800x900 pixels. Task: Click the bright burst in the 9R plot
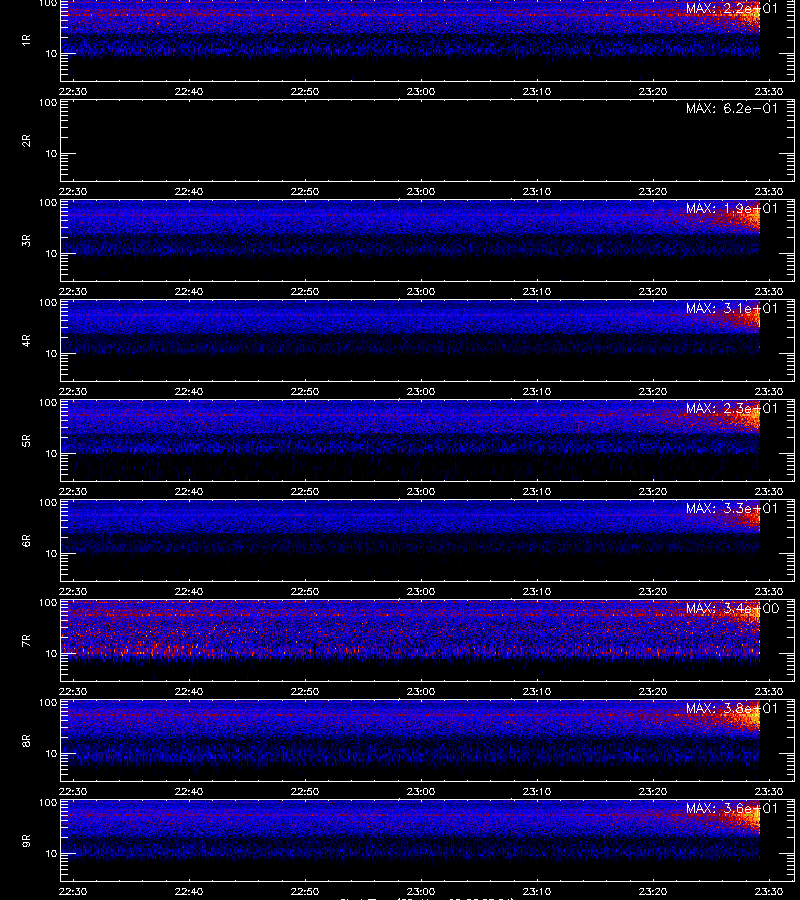(x=746, y=818)
